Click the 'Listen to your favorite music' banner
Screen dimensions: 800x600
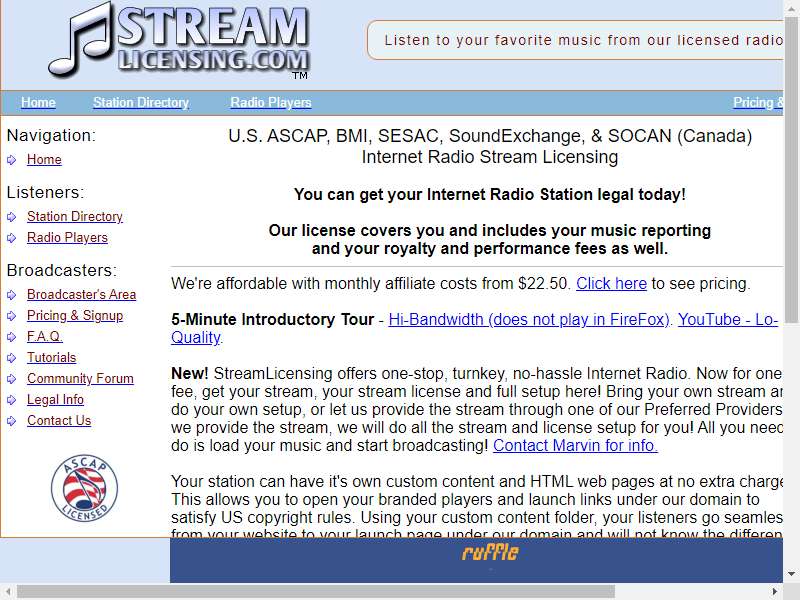[x=575, y=40]
